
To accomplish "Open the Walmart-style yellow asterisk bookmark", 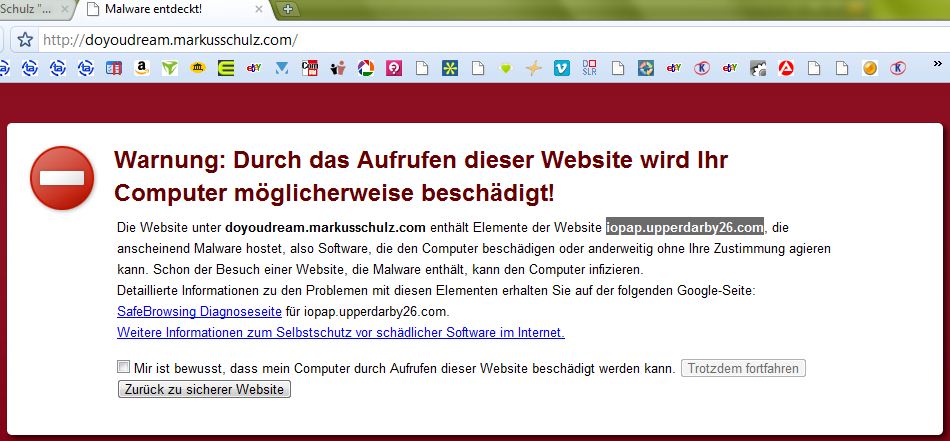I will click(450, 69).
